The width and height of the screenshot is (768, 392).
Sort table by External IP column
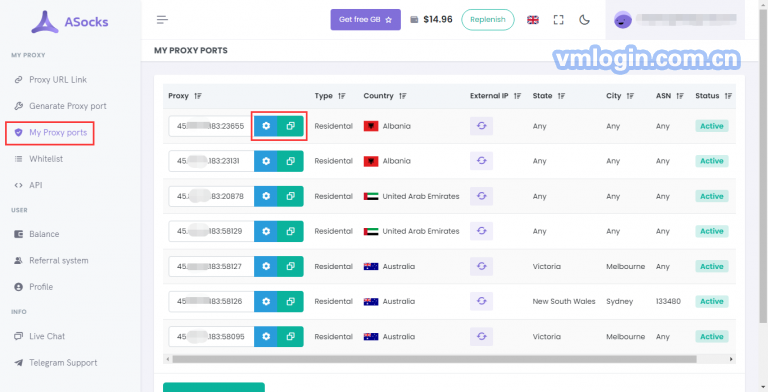pyautogui.click(x=517, y=96)
